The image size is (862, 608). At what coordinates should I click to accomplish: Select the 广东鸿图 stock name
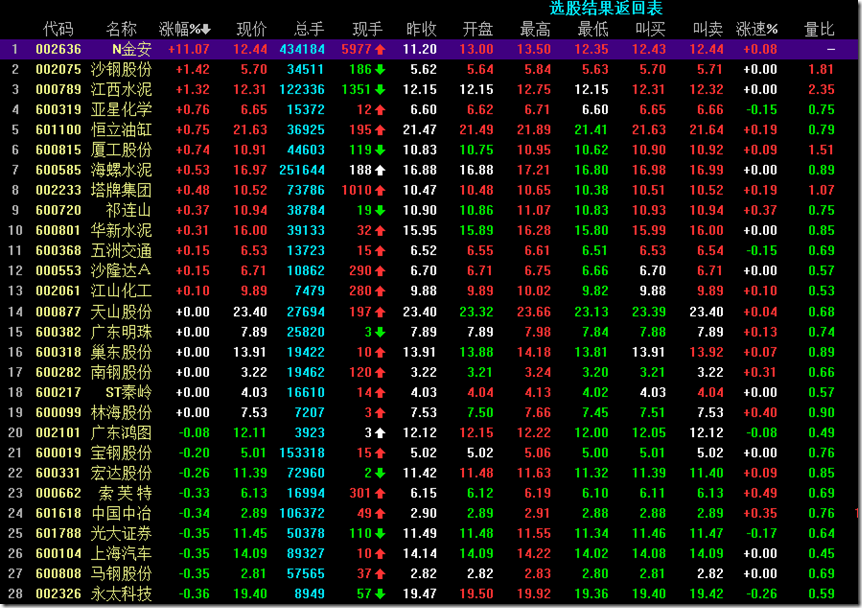[121, 433]
